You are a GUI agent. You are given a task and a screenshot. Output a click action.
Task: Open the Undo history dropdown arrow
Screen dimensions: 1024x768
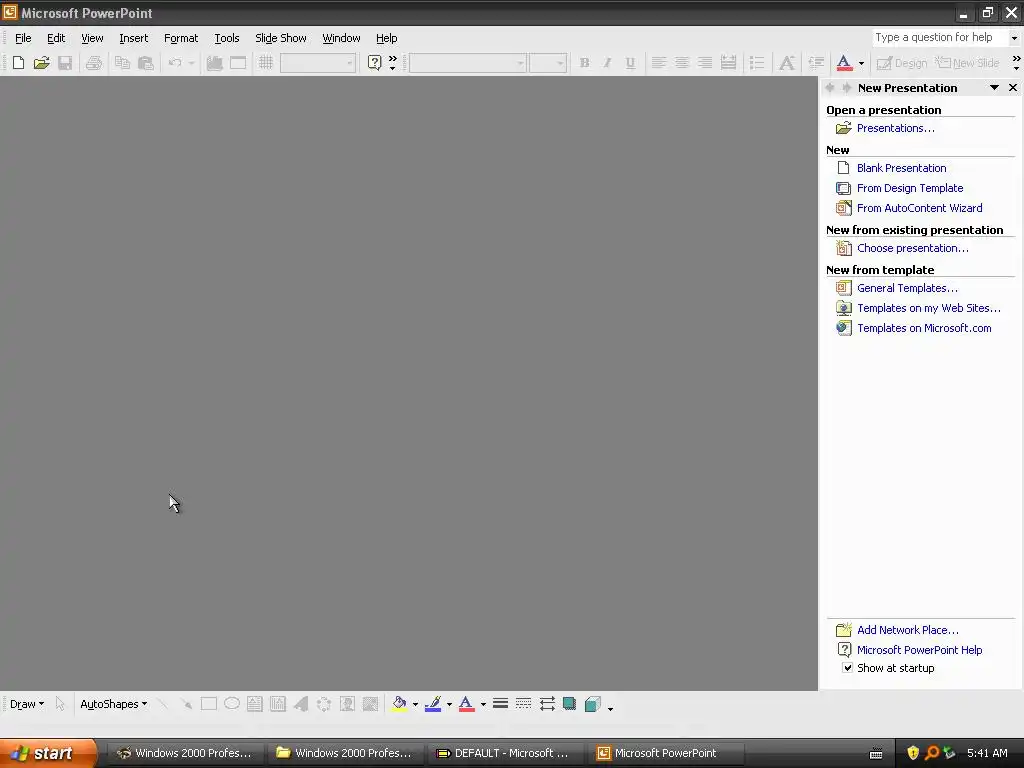(191, 63)
